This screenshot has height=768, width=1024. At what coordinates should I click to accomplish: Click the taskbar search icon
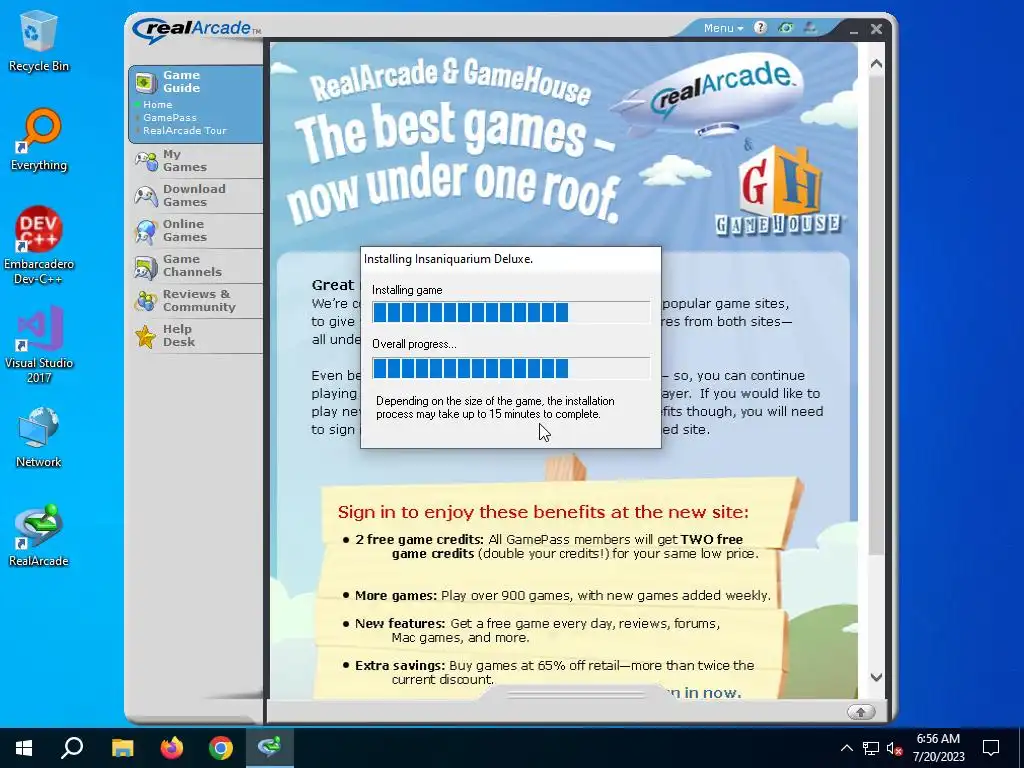click(x=72, y=748)
